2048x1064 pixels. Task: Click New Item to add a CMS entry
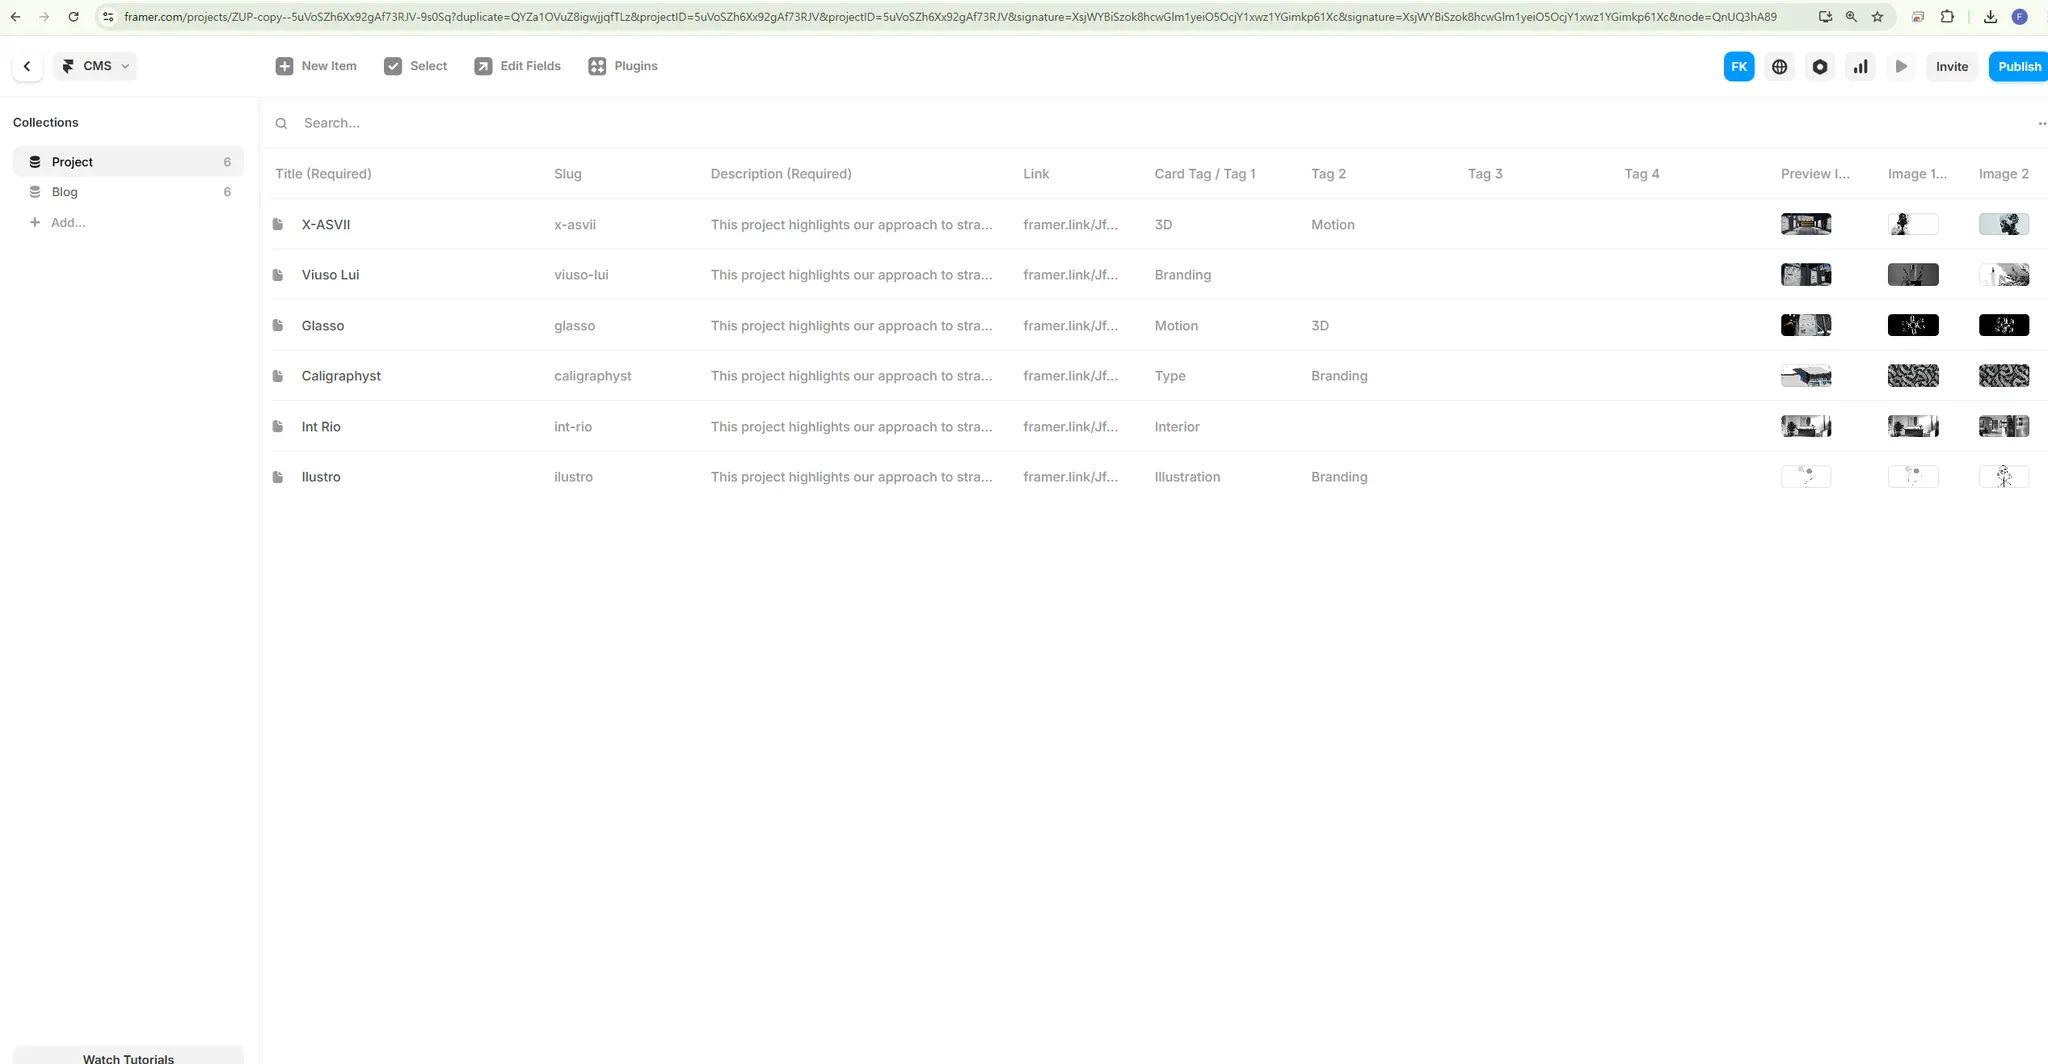(x=316, y=66)
